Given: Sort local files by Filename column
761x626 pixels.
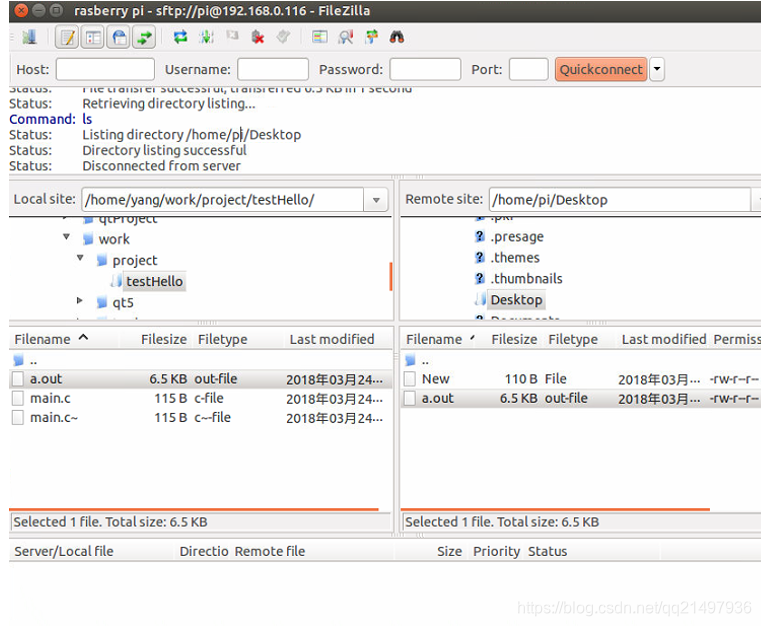Looking at the screenshot, I should coord(65,339).
